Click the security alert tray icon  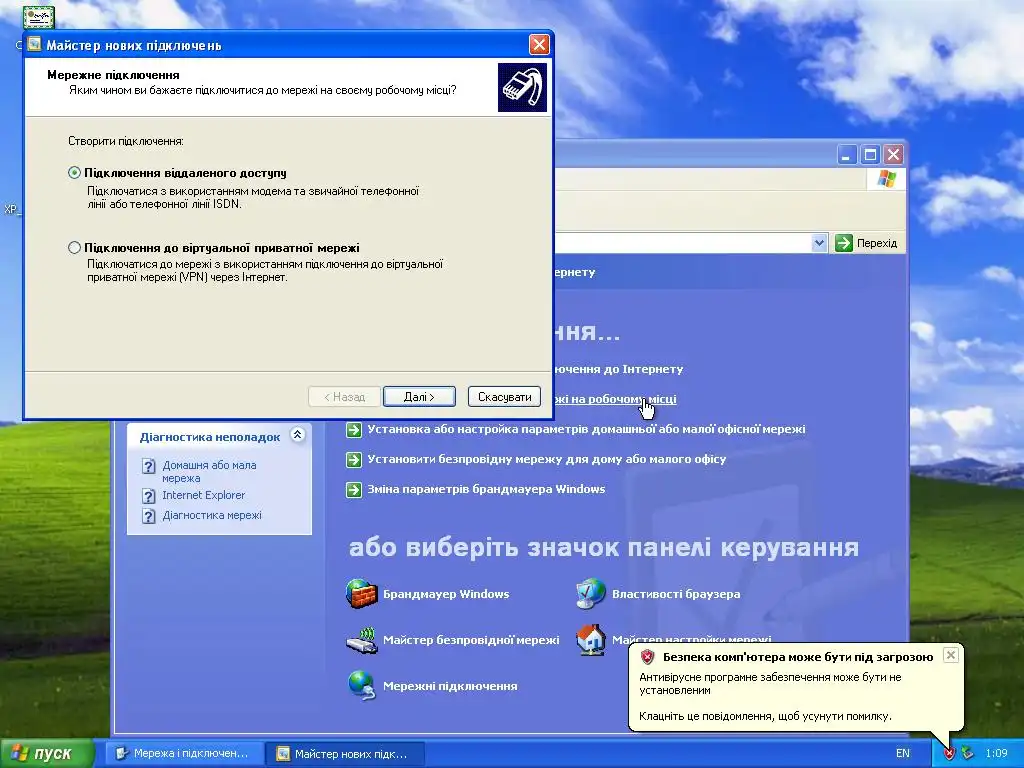949,754
